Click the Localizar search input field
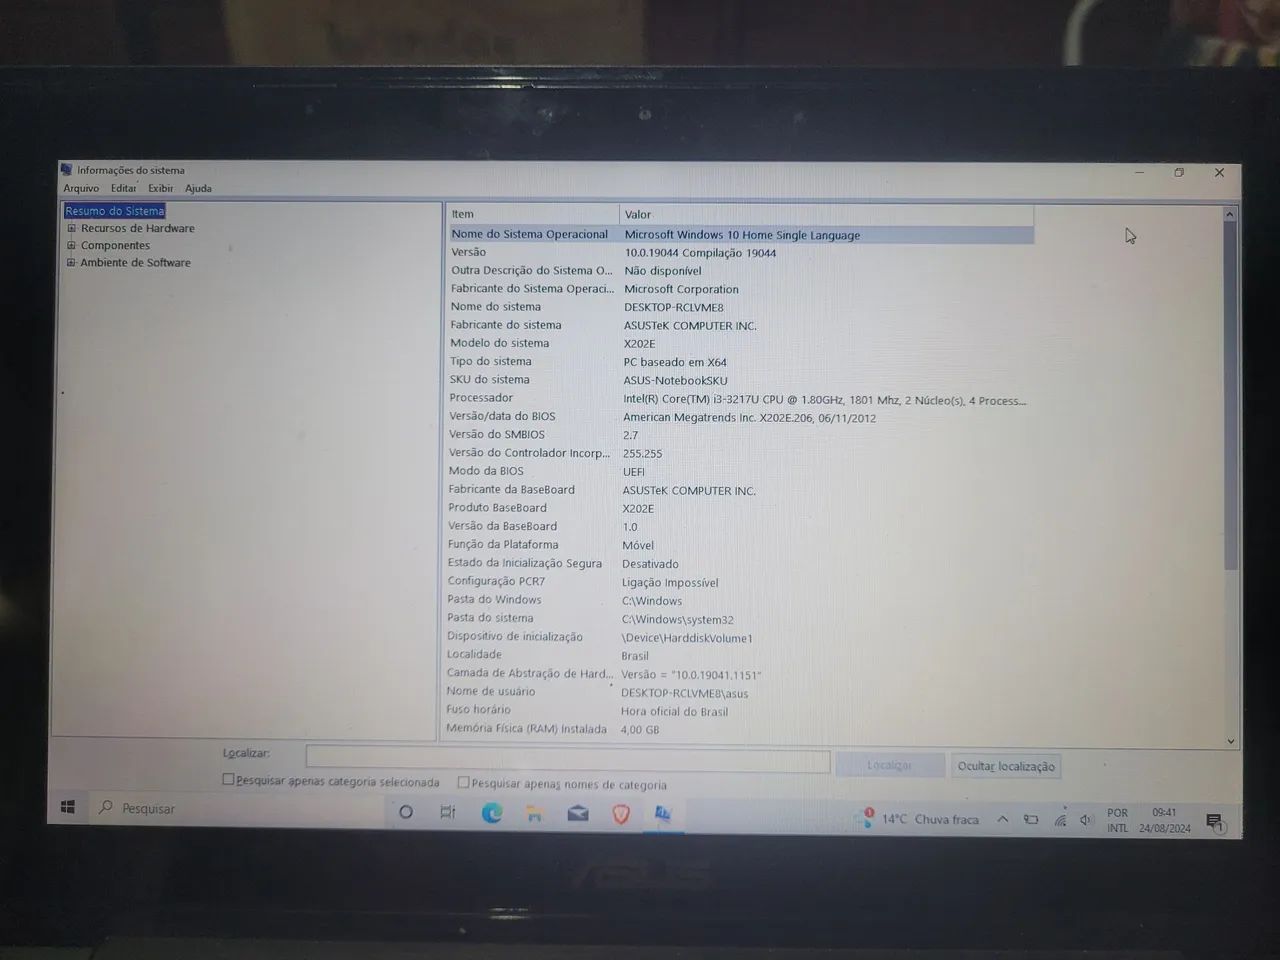 (567, 760)
